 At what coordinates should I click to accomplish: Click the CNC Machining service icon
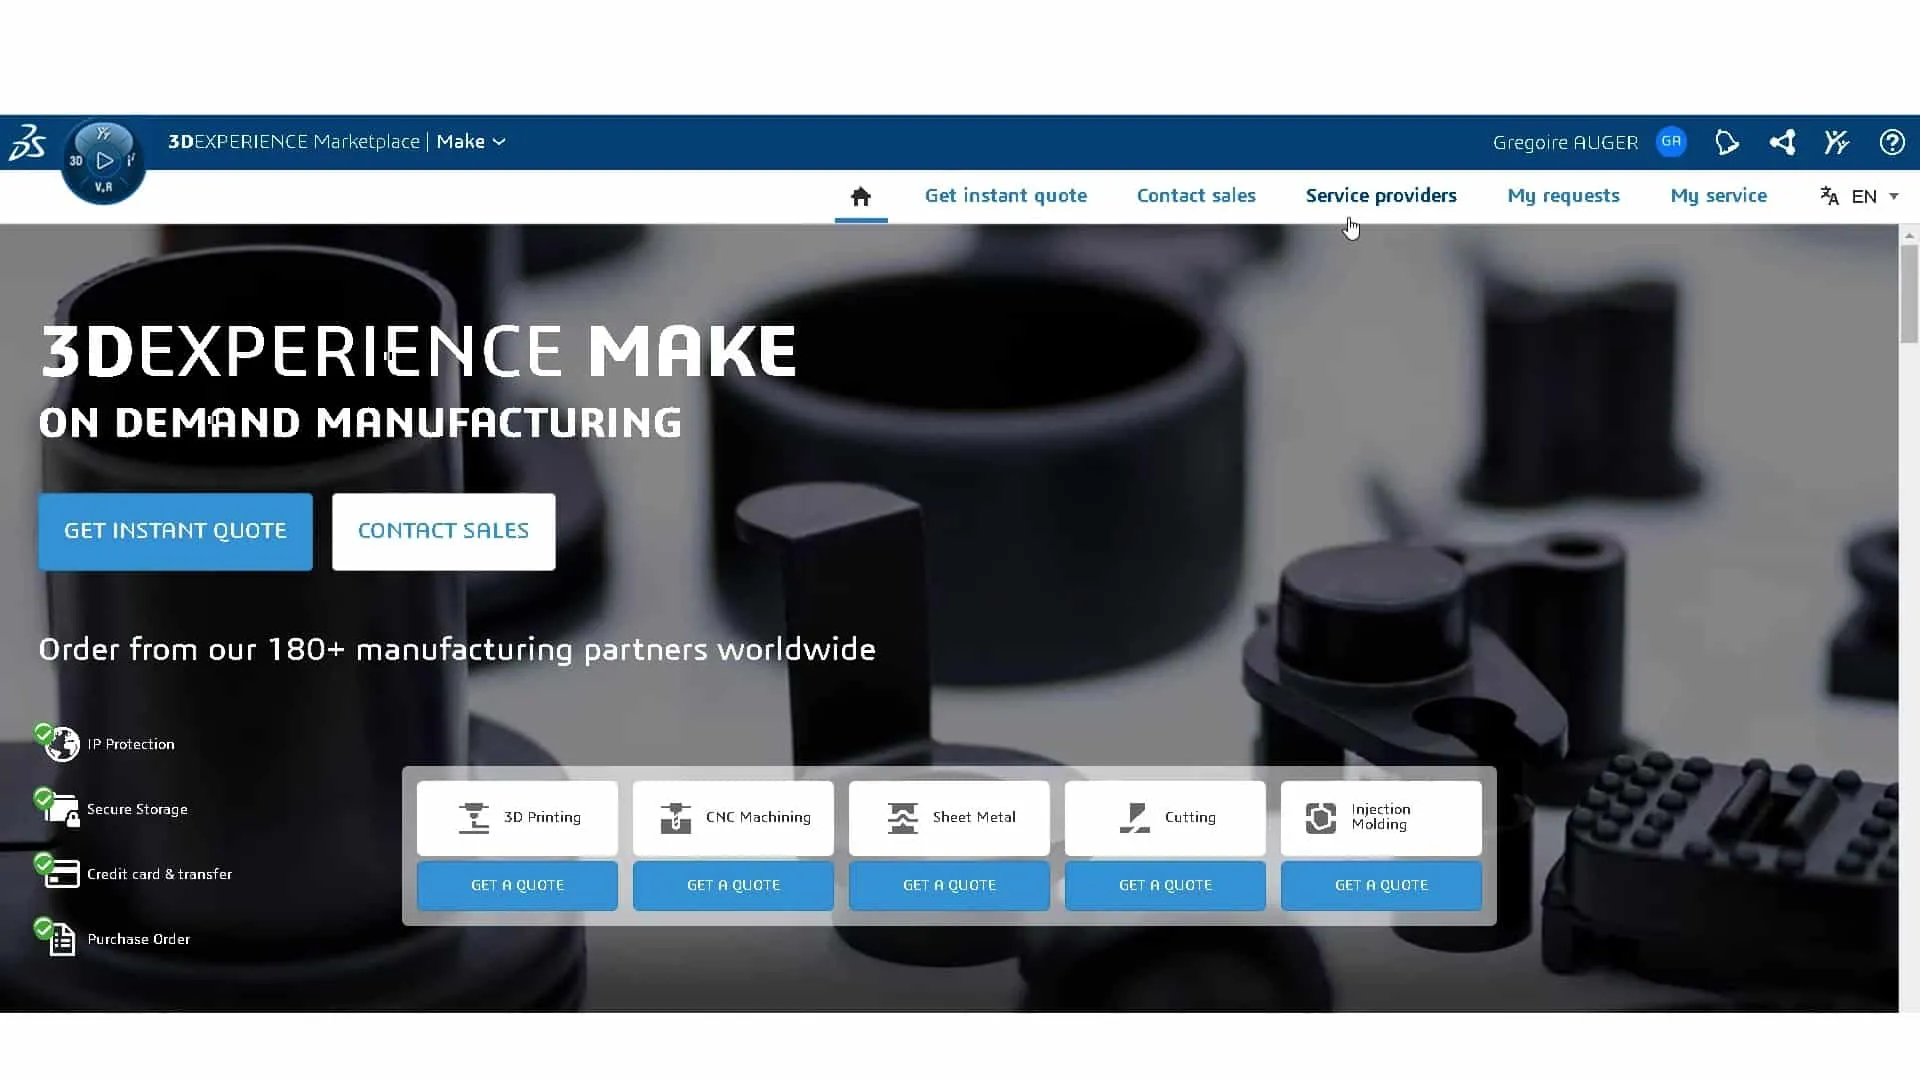click(675, 817)
